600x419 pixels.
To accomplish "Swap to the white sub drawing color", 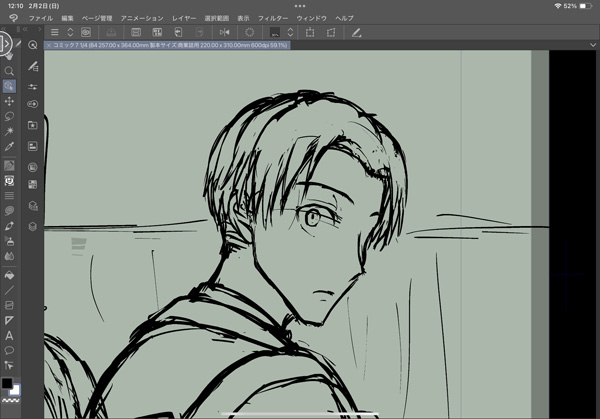I will pos(15,391).
